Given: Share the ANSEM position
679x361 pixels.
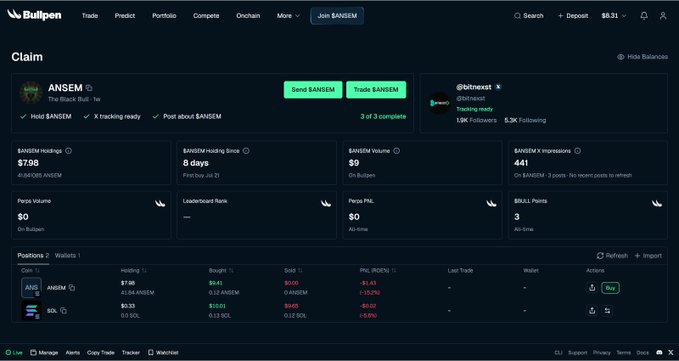Looking at the screenshot, I should (x=592, y=288).
